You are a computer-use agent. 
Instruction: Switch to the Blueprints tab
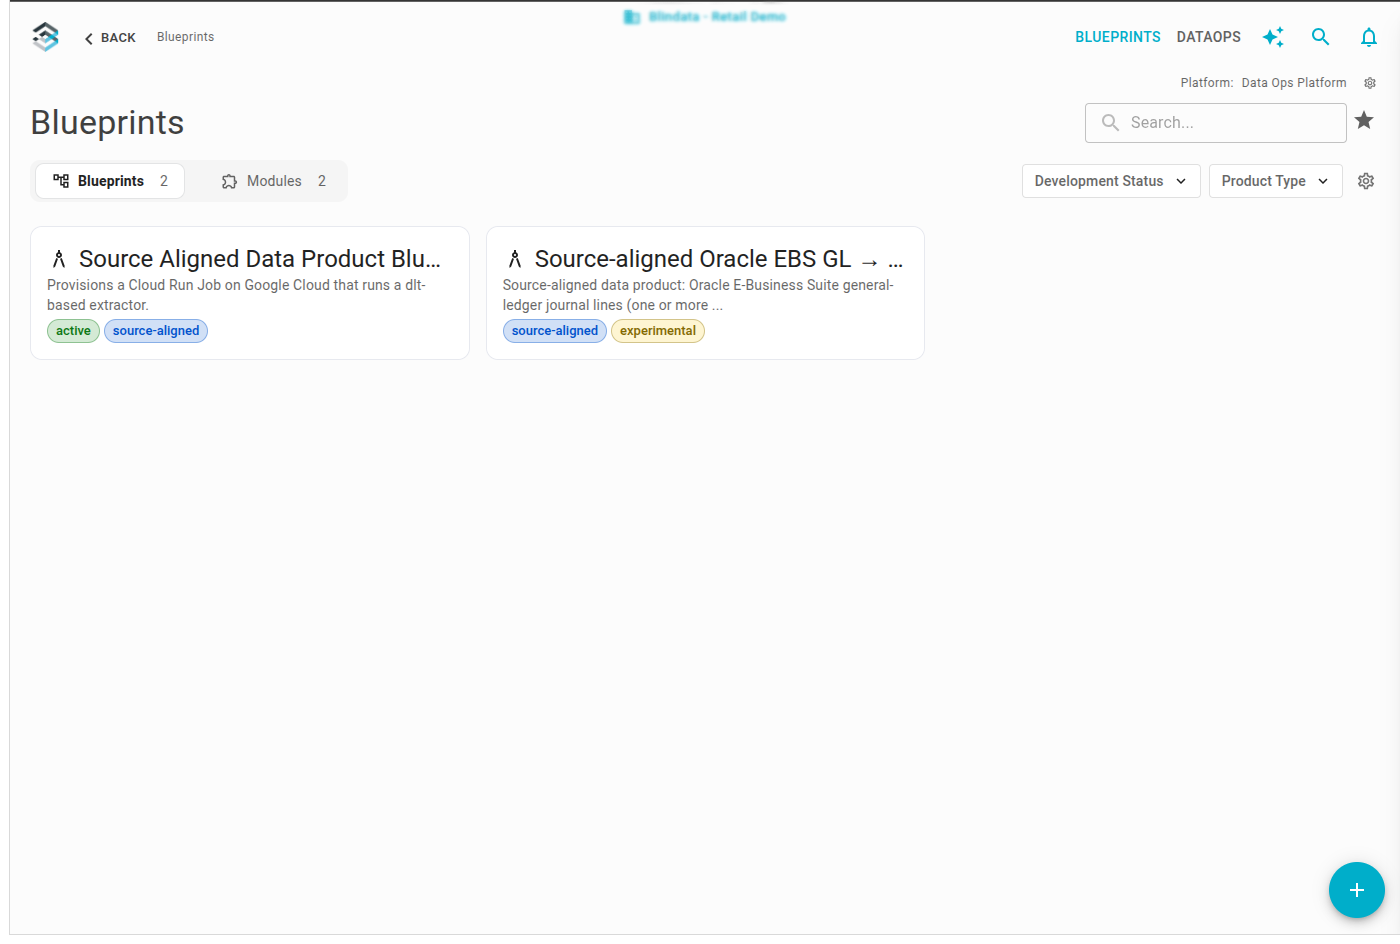(x=110, y=181)
